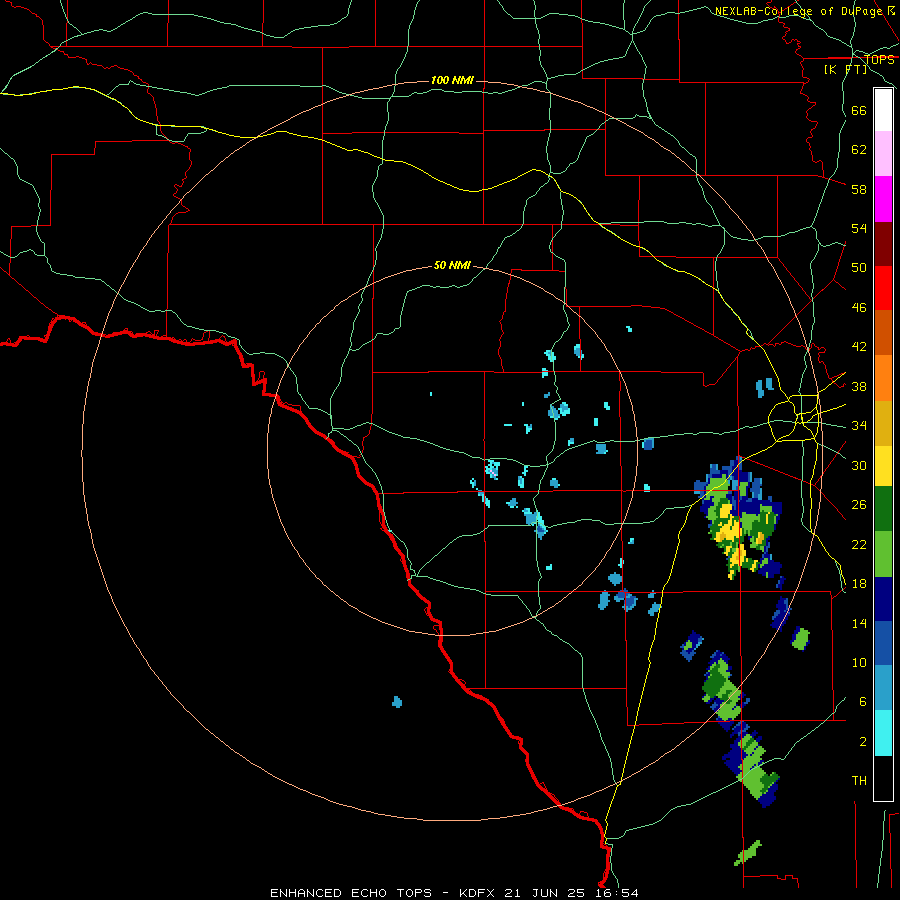Click the legend value '62'
The image size is (900, 900).
click(859, 150)
